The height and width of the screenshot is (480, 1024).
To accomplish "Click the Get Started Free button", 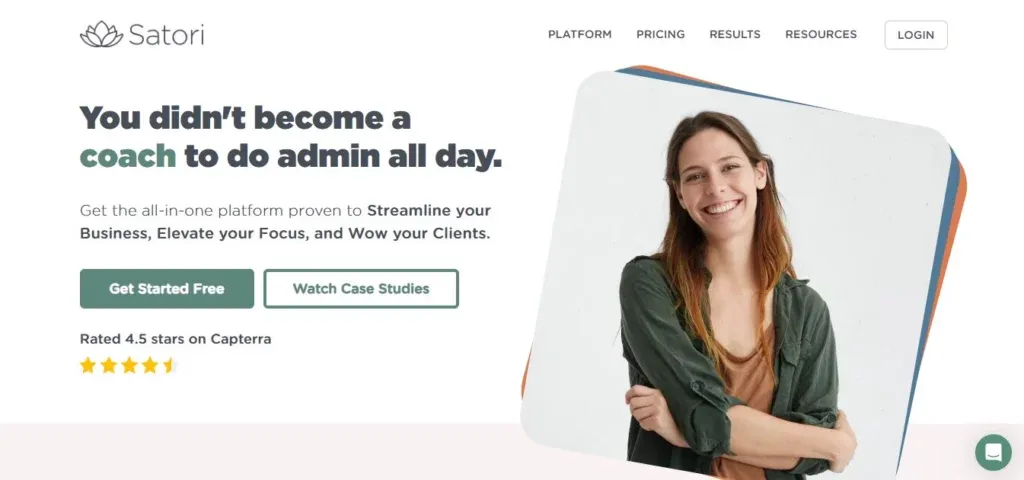I will pos(167,289).
